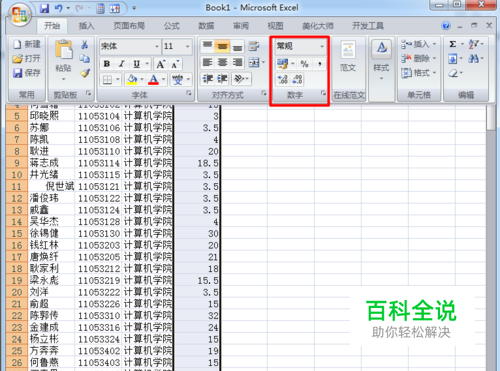The image size is (500, 371).
Task: Open the 数字 group dialog launcher
Action: coord(323,93)
